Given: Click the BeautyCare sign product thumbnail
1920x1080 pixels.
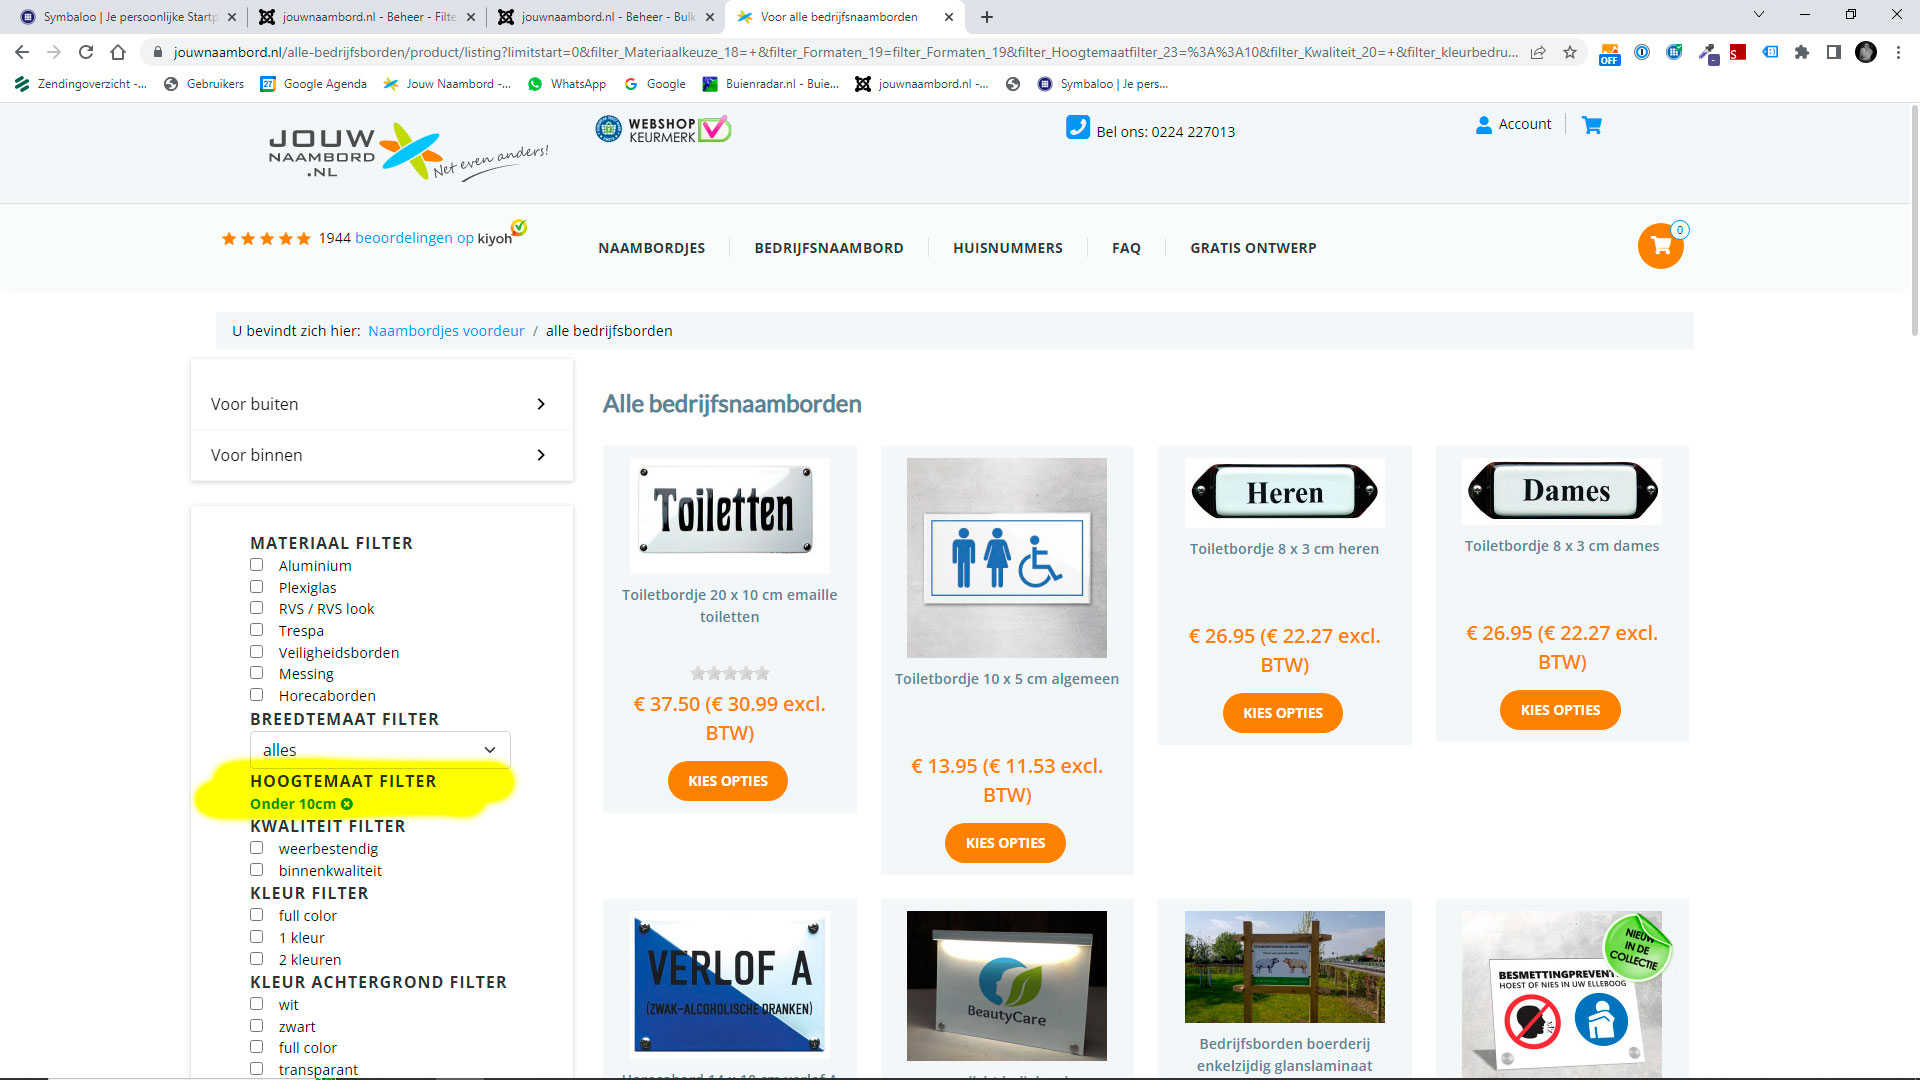Looking at the screenshot, I should (x=1006, y=985).
